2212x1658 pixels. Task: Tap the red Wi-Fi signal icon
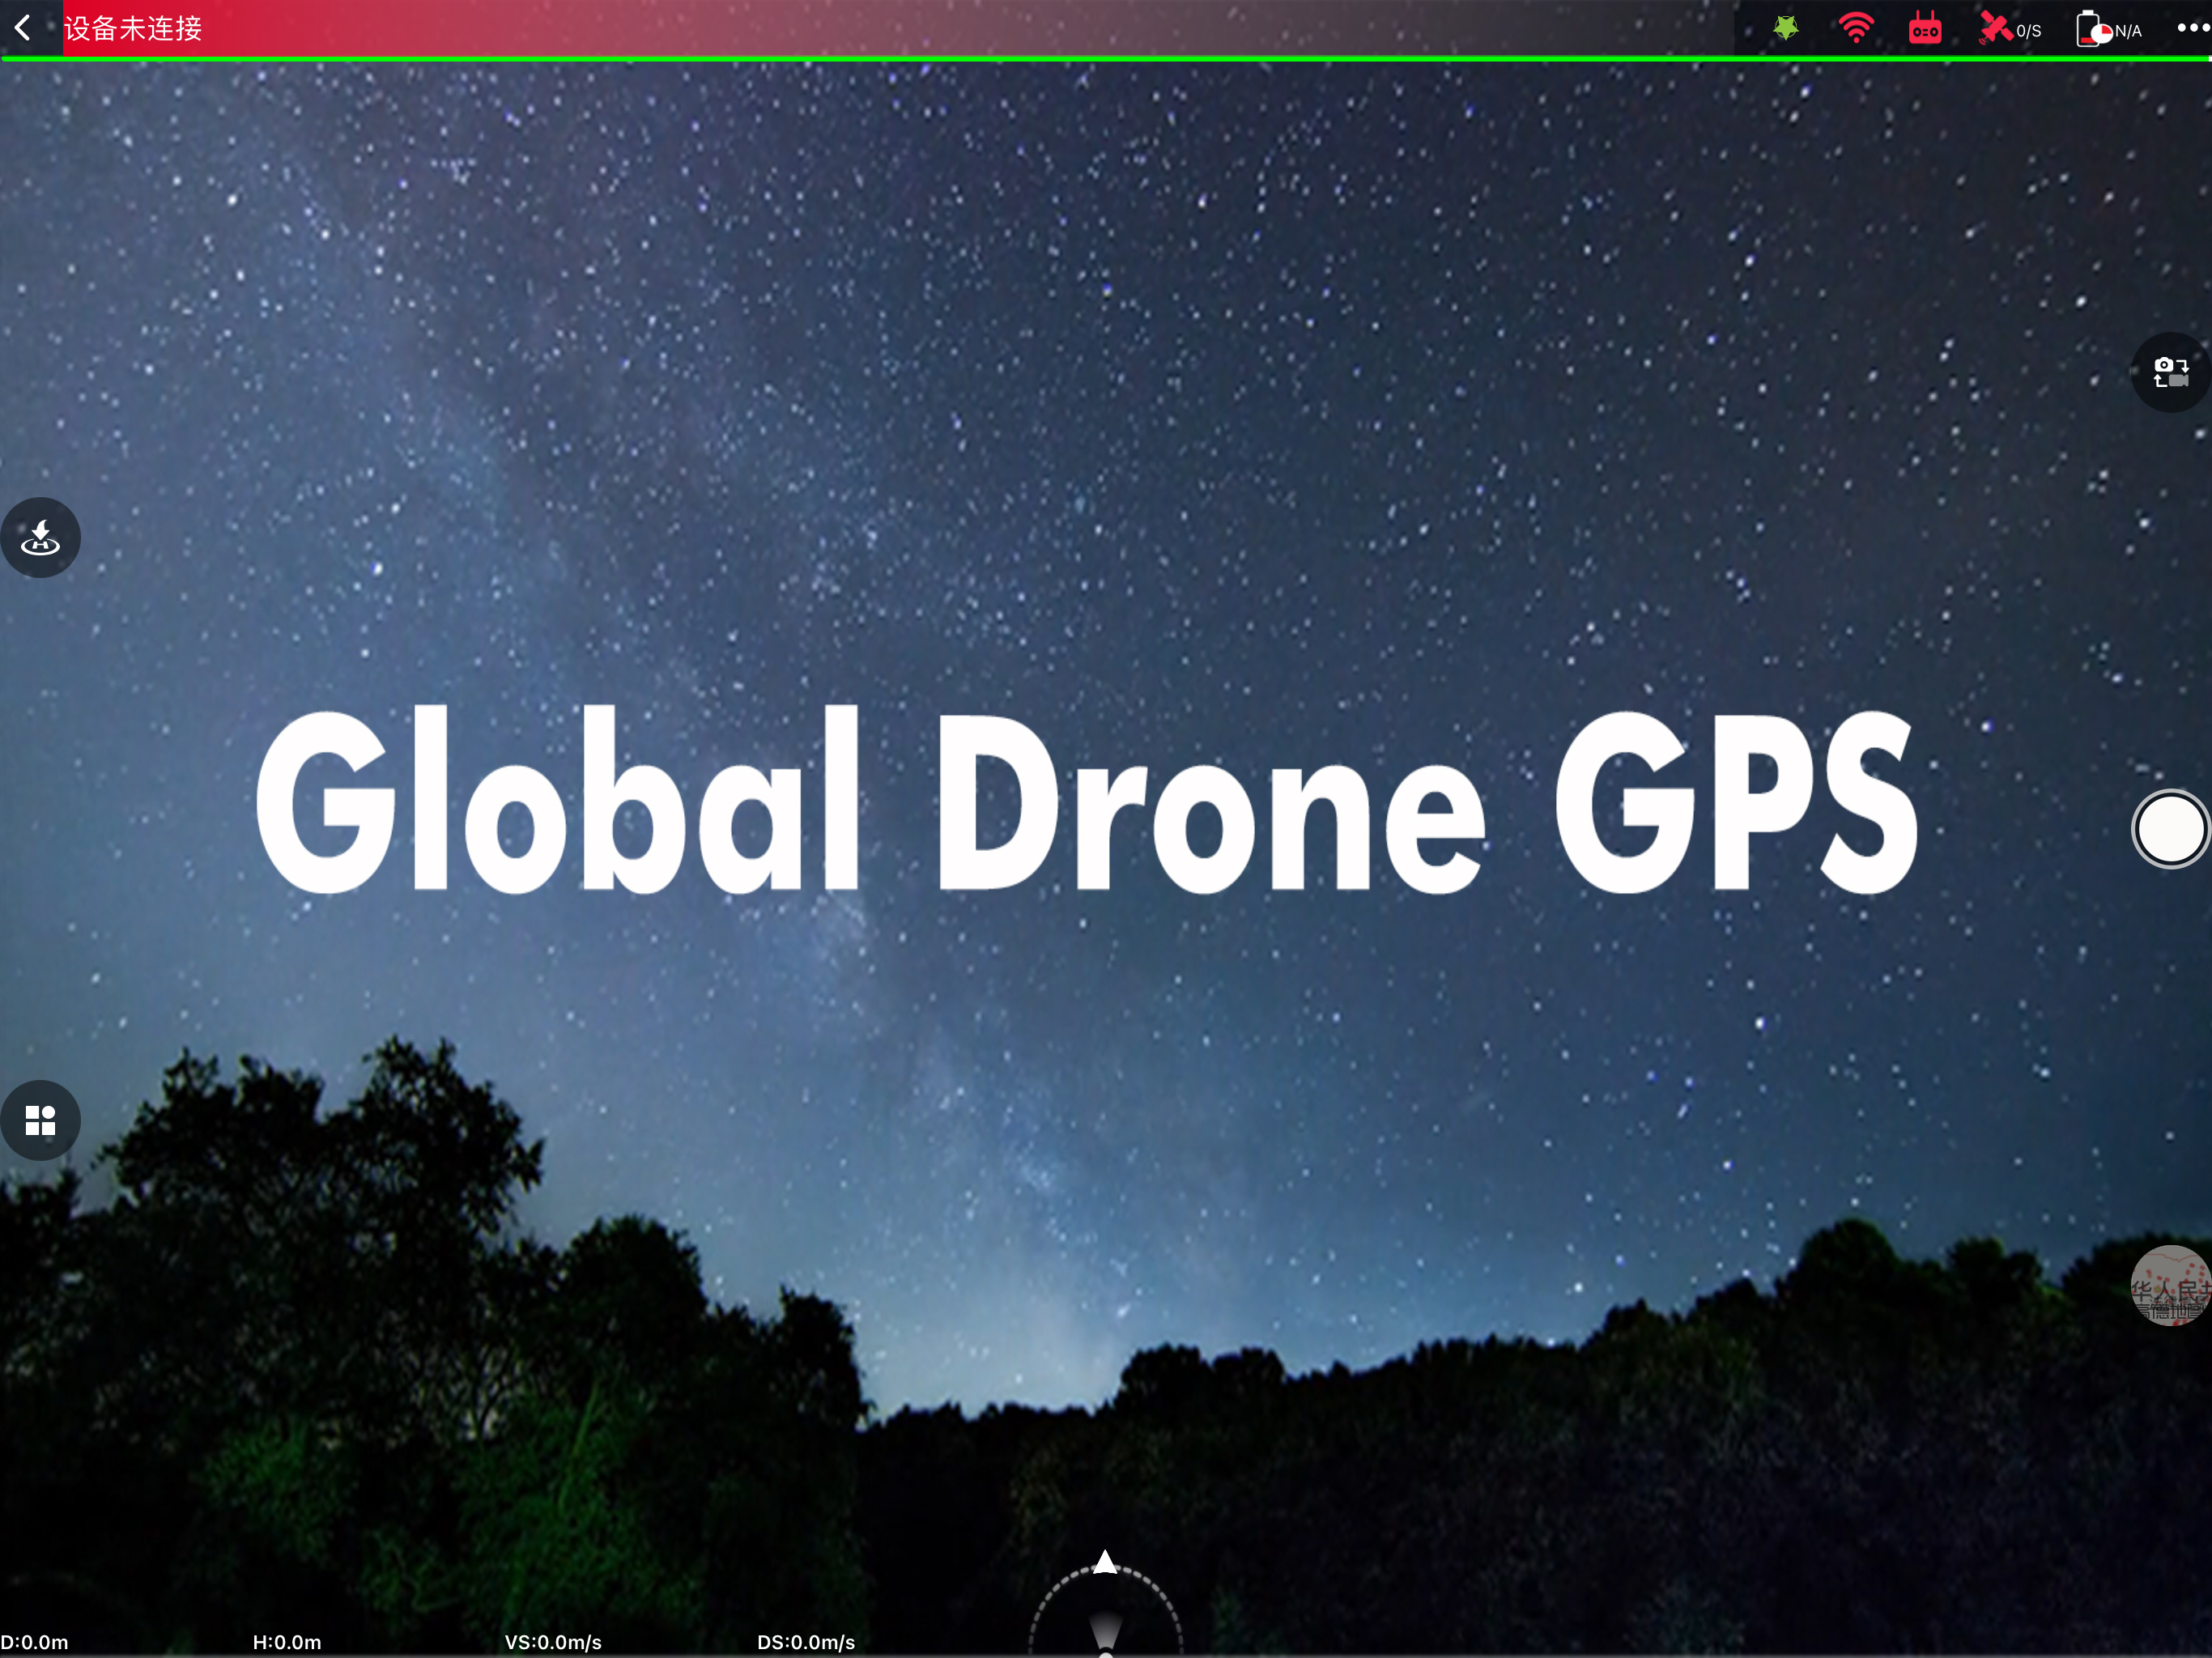pos(1856,28)
